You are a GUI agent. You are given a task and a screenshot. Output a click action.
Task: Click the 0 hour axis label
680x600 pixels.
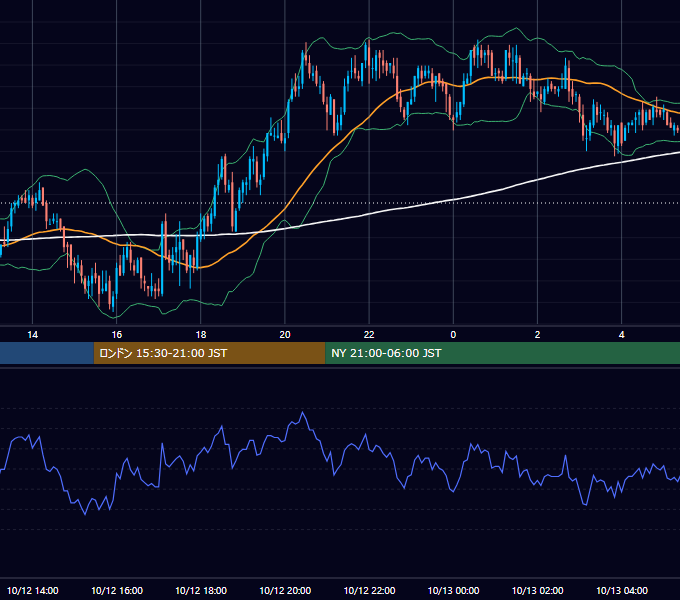(453, 335)
